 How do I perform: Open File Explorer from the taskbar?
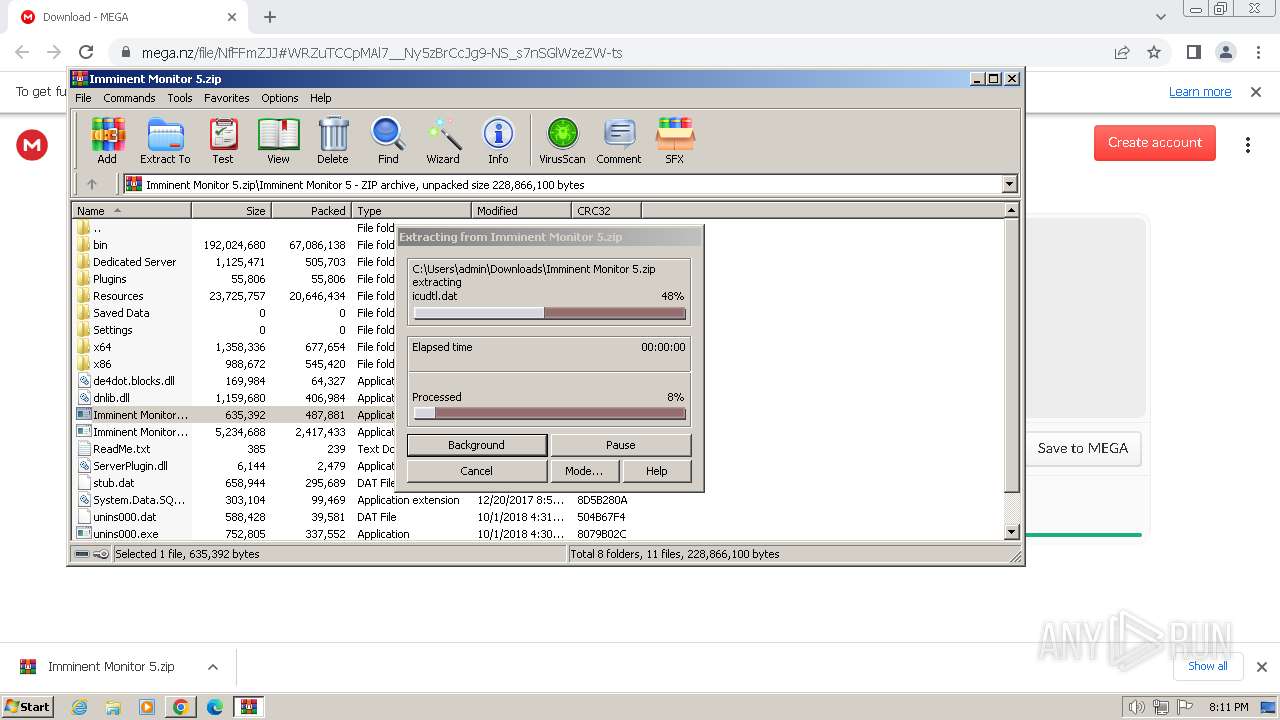click(x=113, y=707)
